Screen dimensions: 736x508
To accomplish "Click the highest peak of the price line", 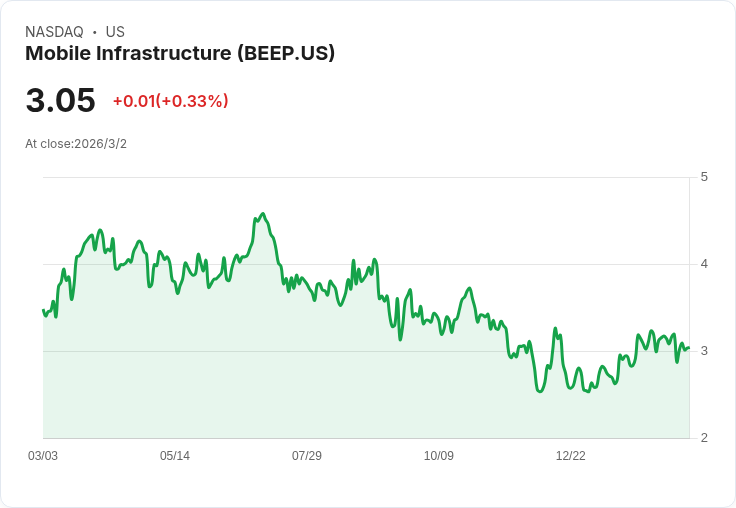I will [262, 214].
